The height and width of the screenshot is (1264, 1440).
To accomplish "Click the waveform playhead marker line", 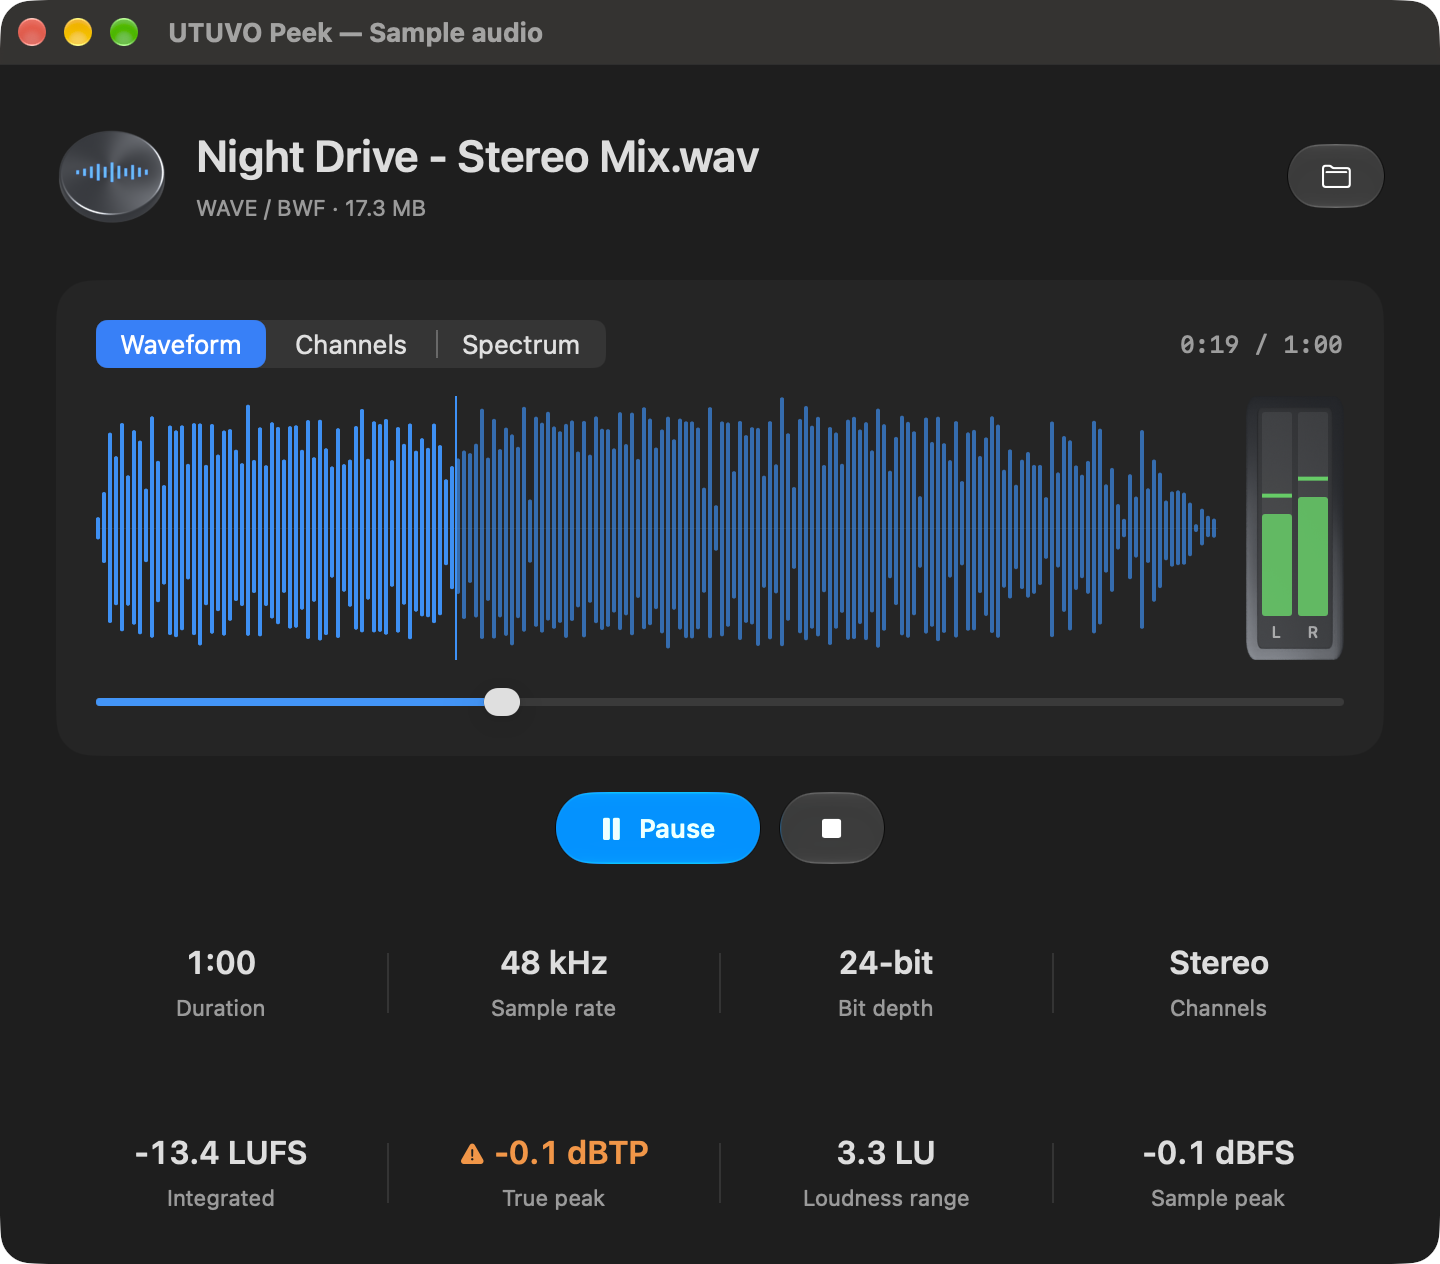I will pos(456,528).
